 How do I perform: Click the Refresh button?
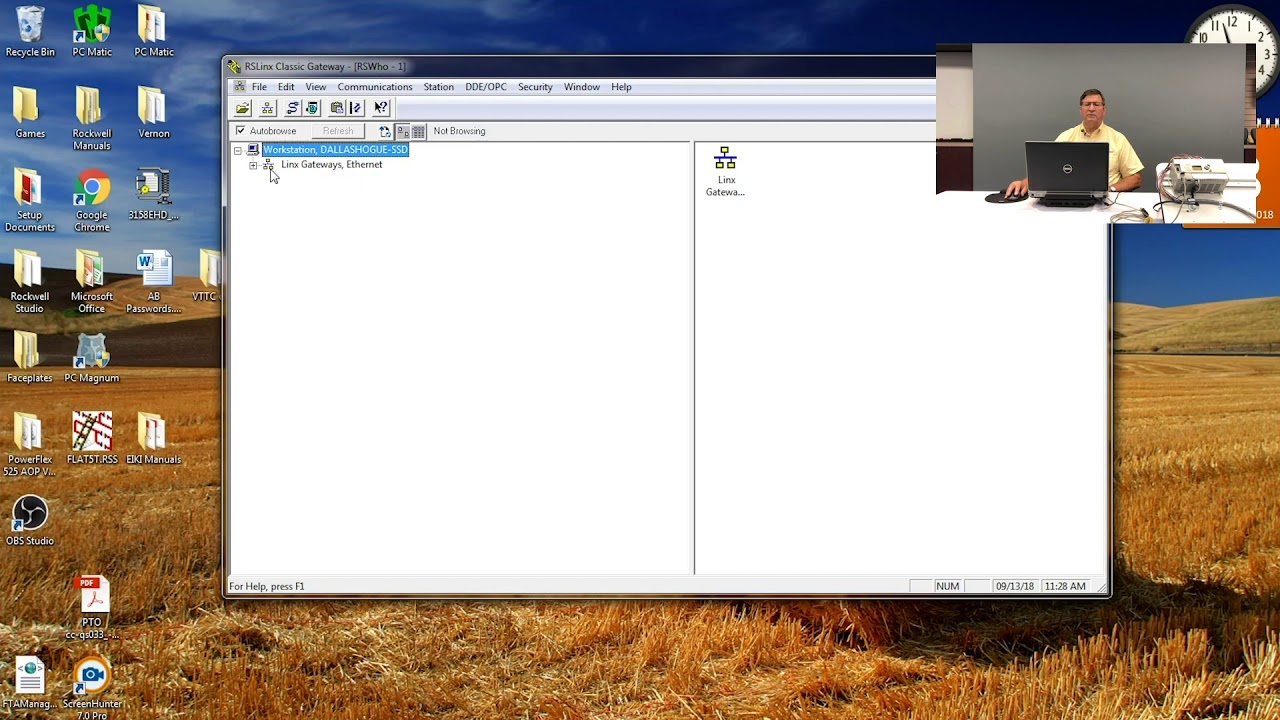338,131
